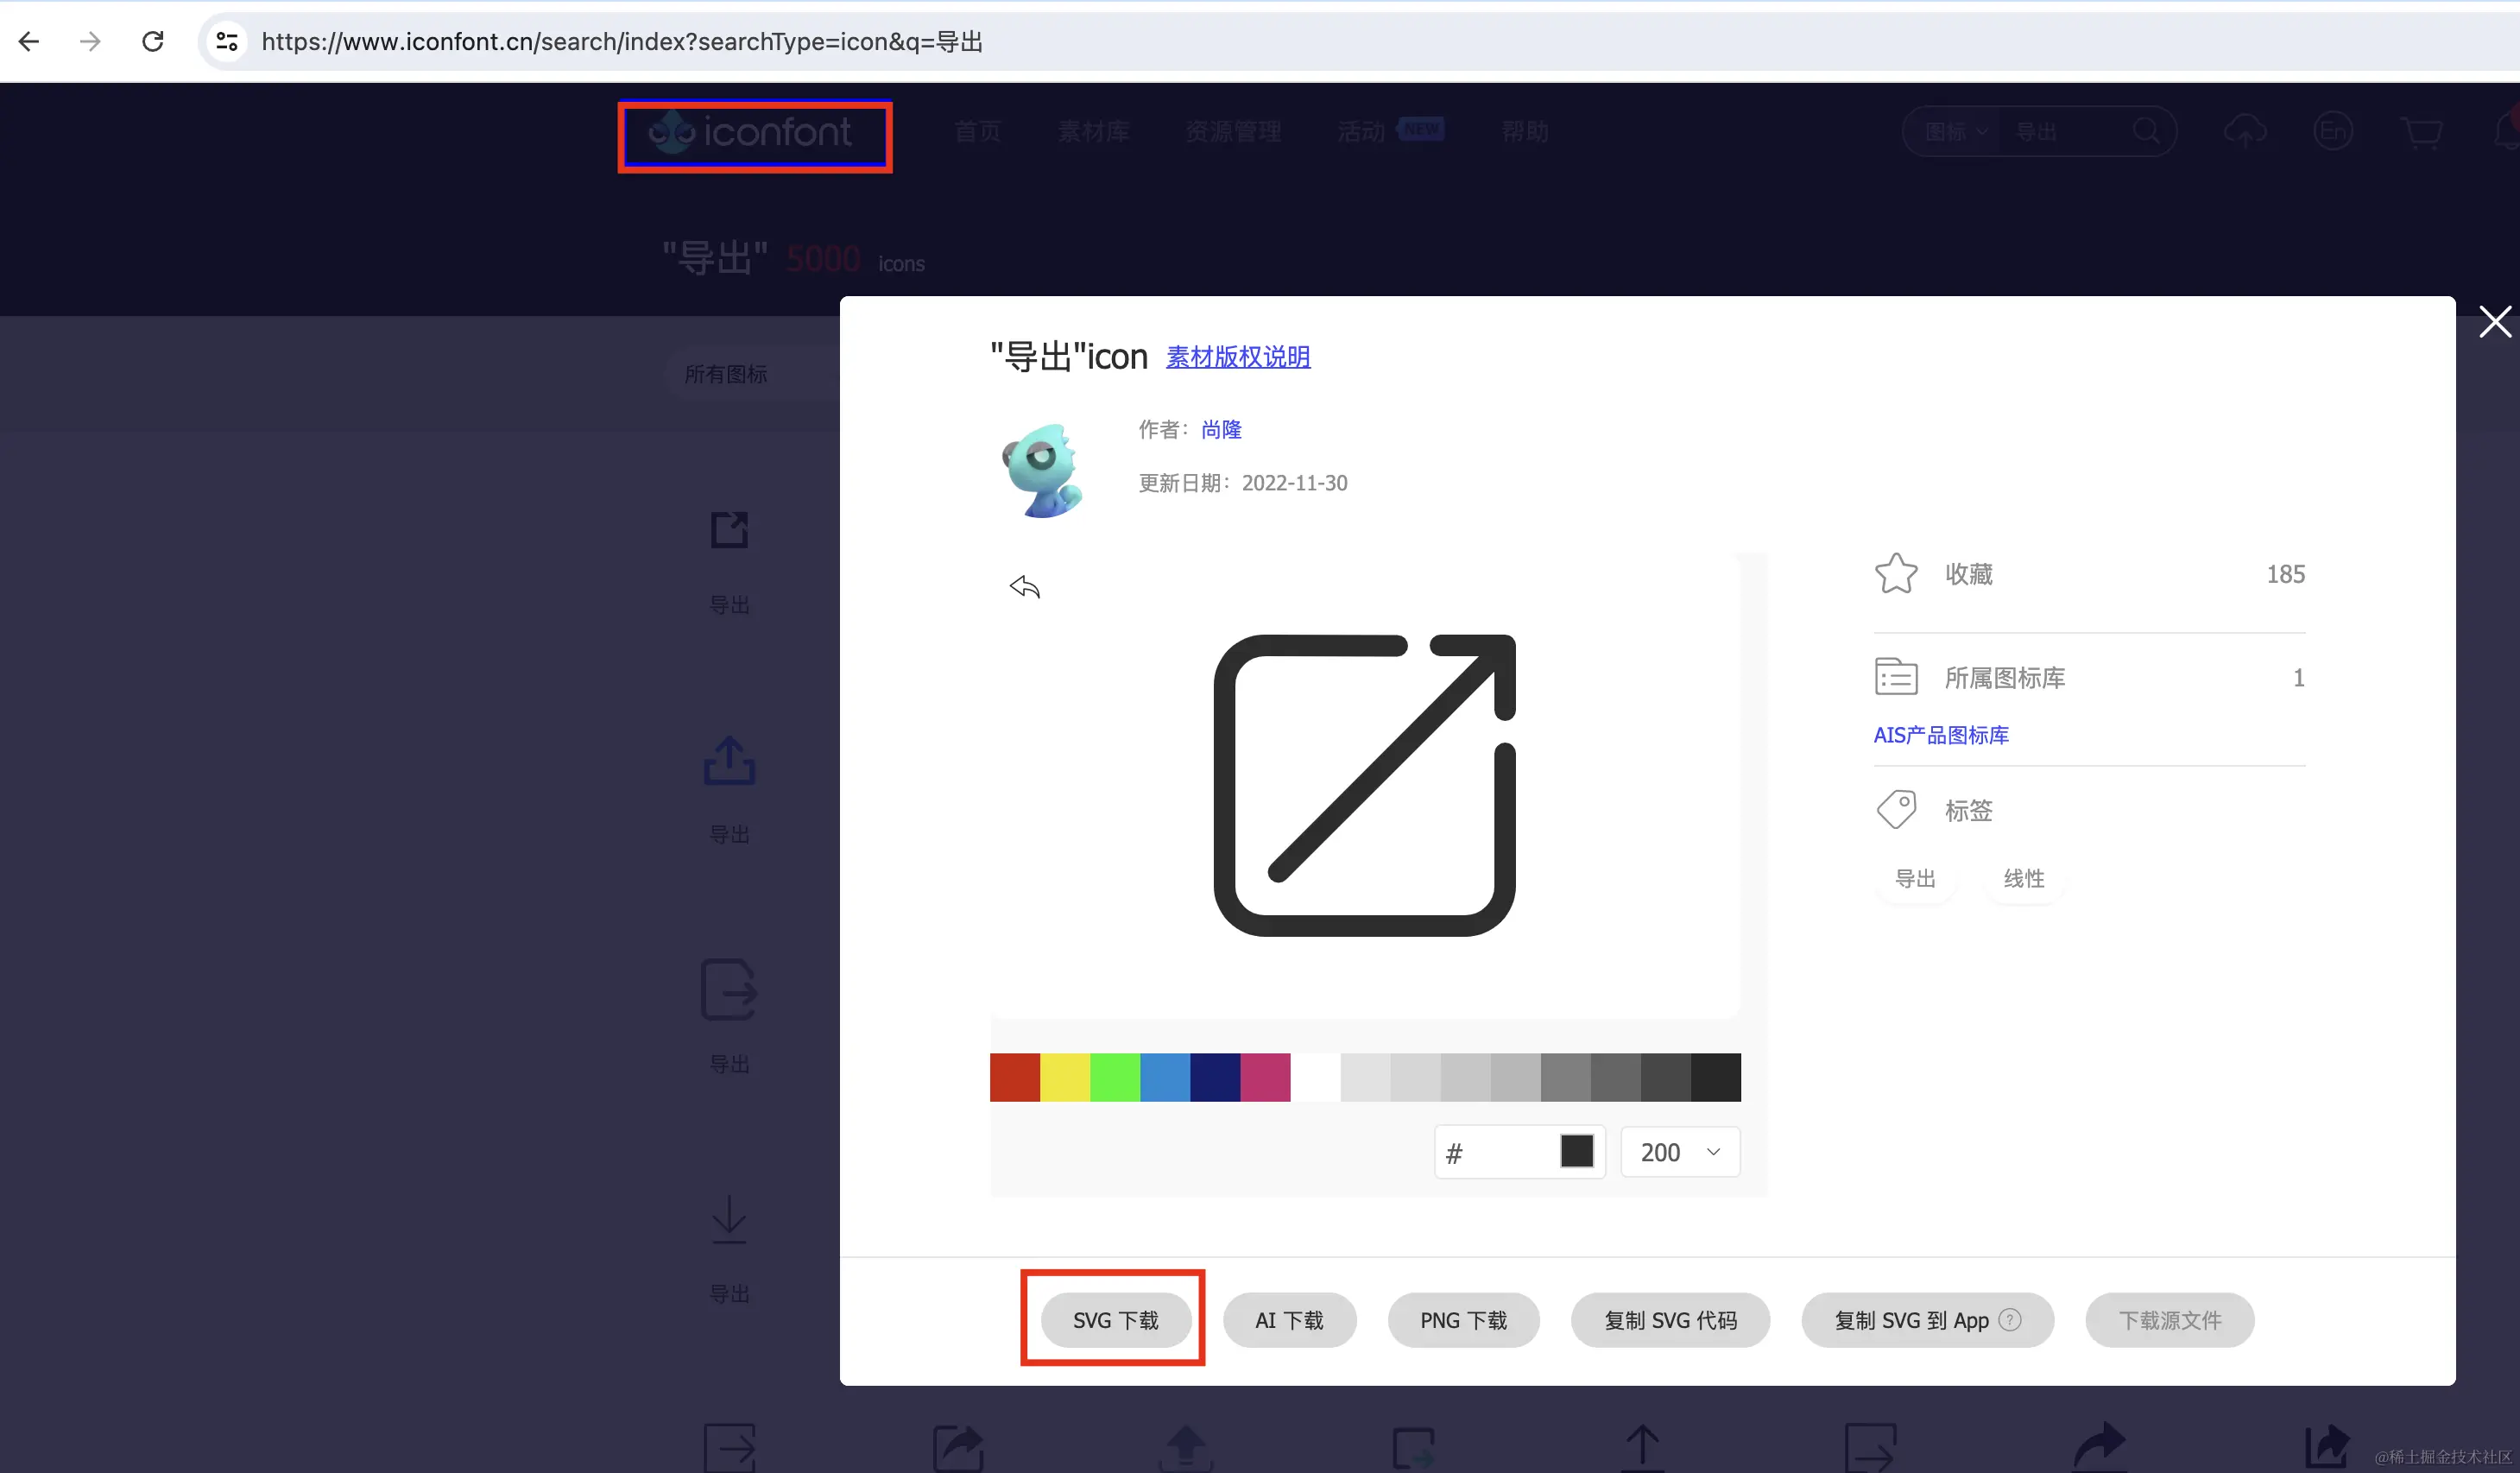The height and width of the screenshot is (1473, 2520).
Task: Click the library list icon beside 所属图标库
Action: point(1895,677)
